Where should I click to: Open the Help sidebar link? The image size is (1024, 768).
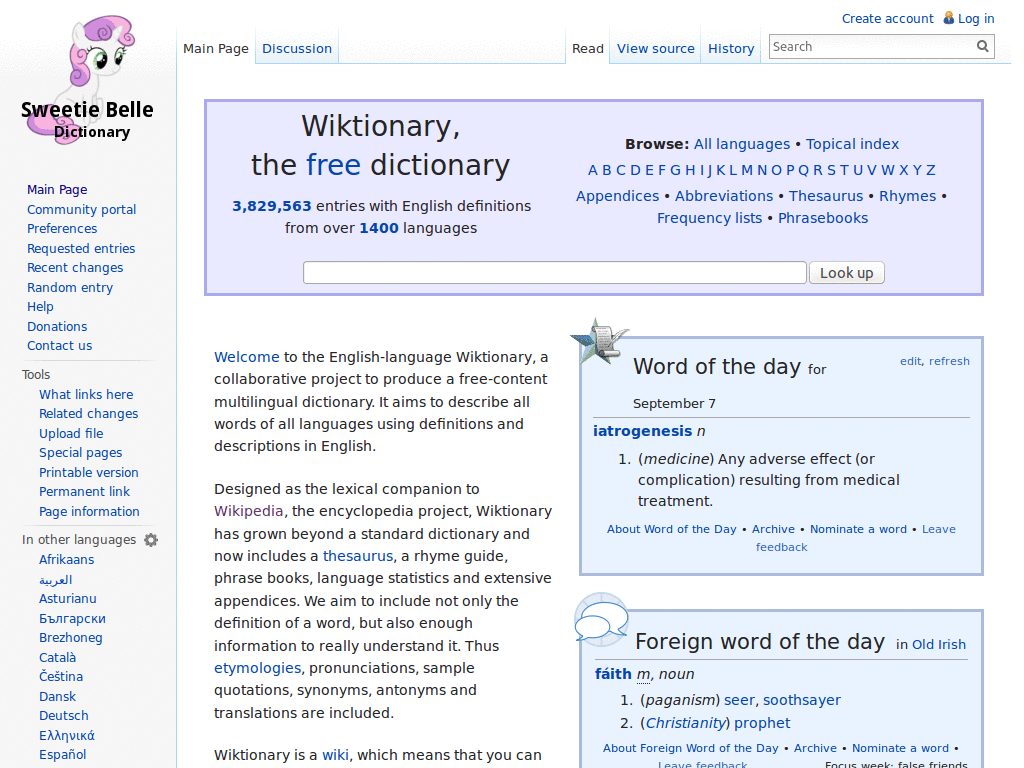click(x=40, y=307)
